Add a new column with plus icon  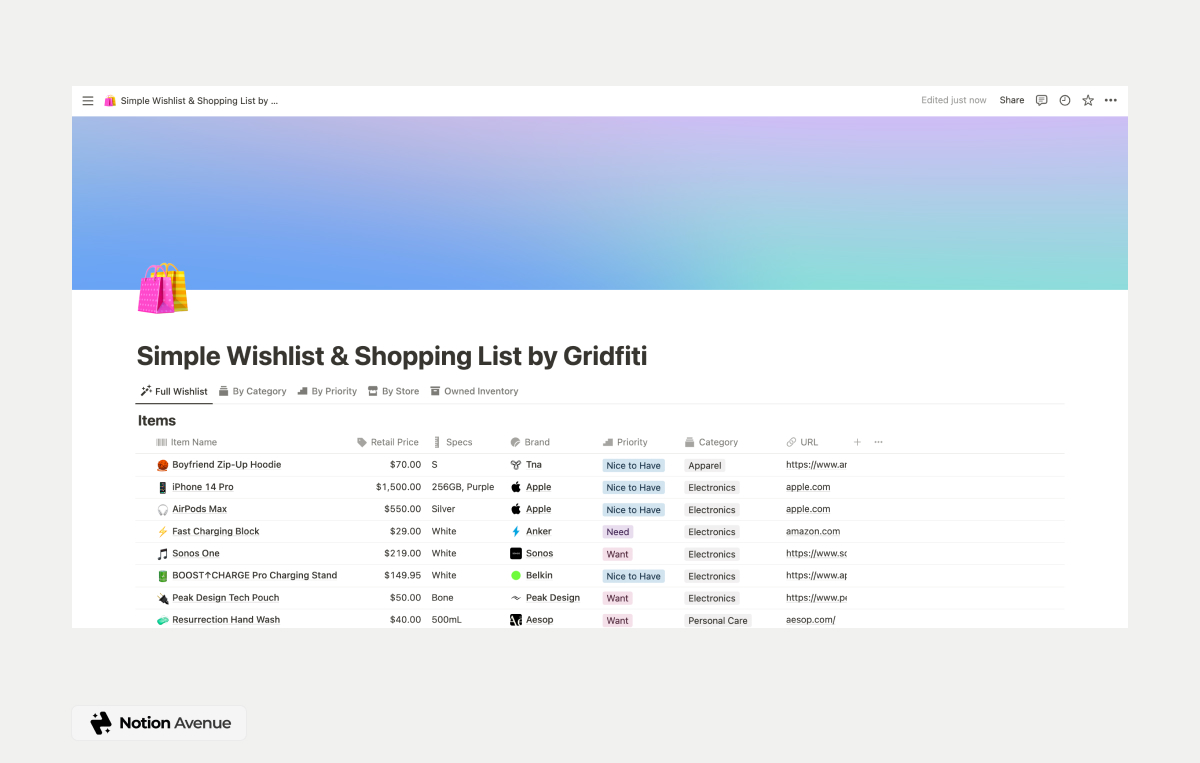coord(857,442)
